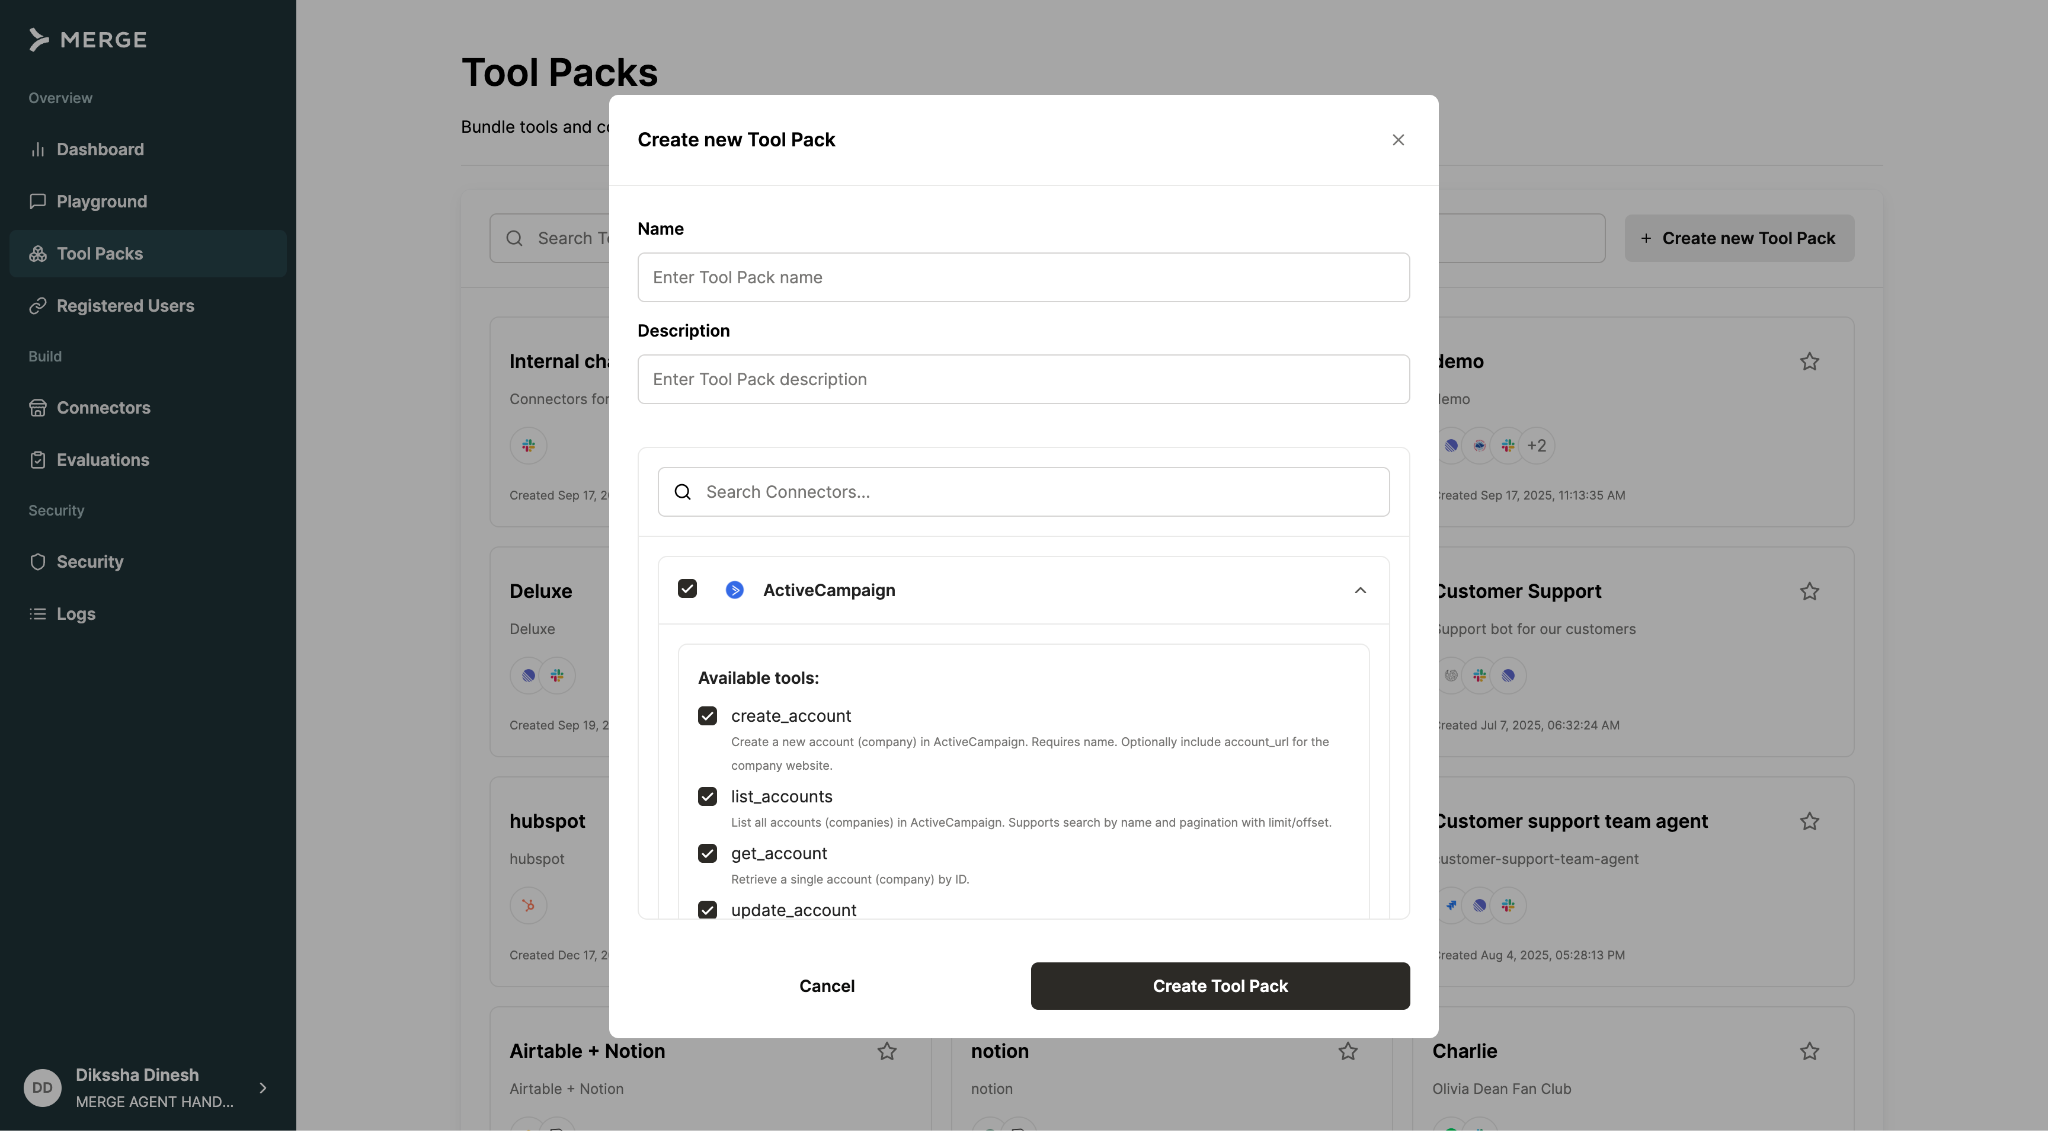Focus the Search Connectors field
Image resolution: width=2048 pixels, height=1131 pixels.
1023,492
